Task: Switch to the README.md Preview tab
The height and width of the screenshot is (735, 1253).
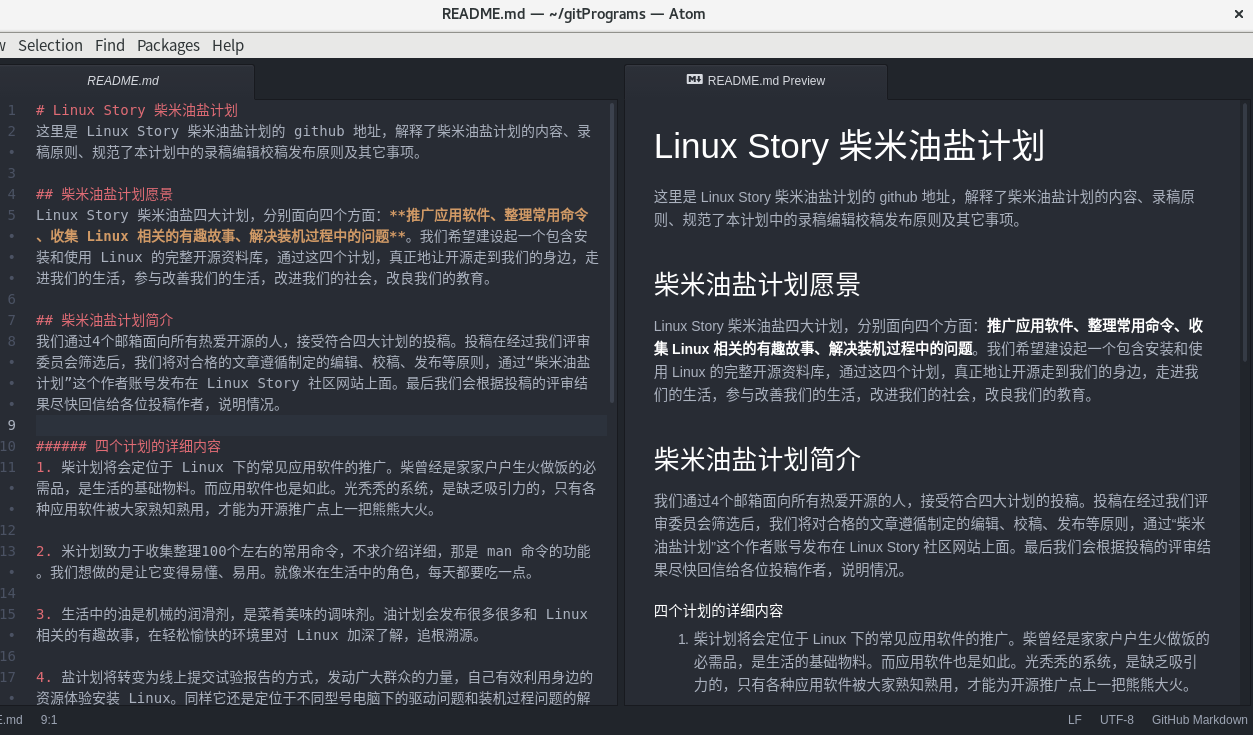Action: [768, 80]
